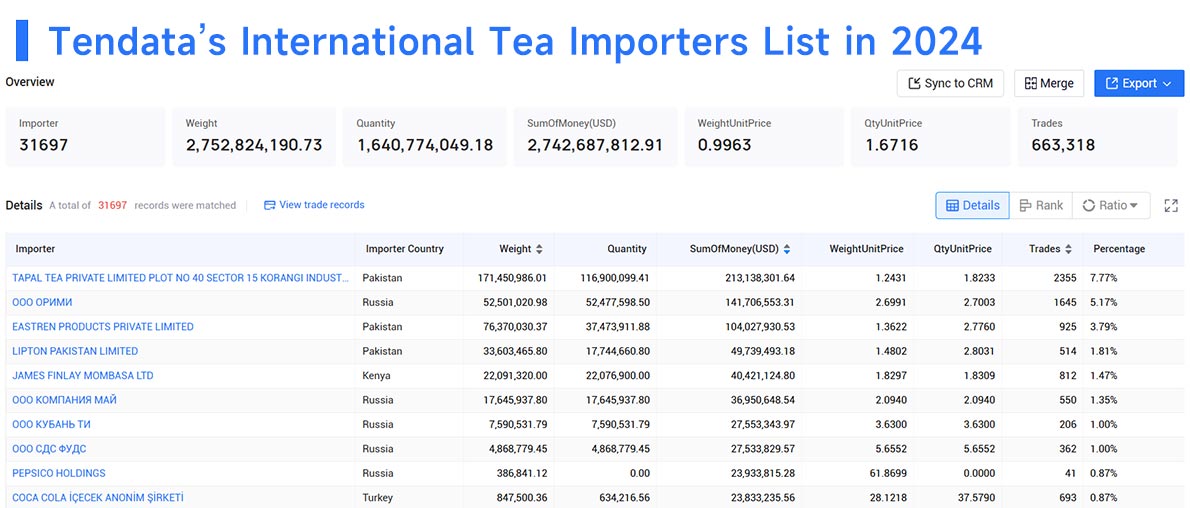
Task: Sort table by the Trades column arrows
Action: [1069, 249]
